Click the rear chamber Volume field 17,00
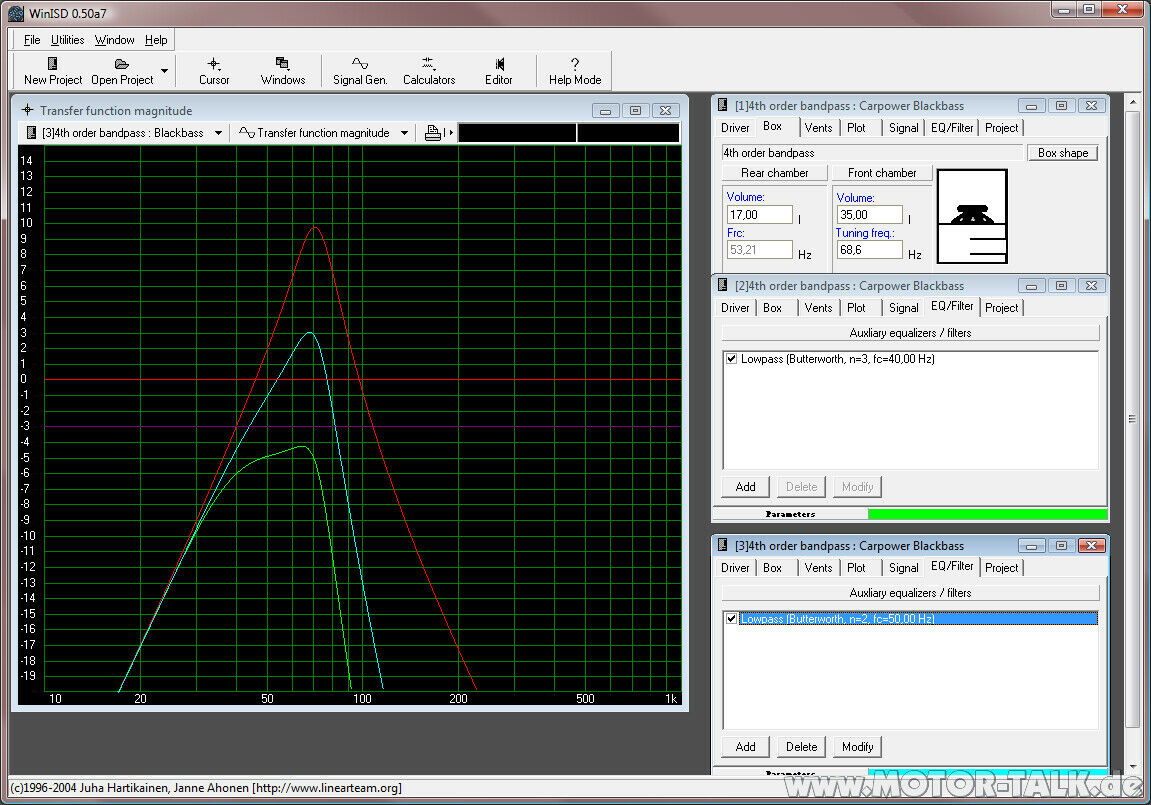This screenshot has width=1151, height=805. click(x=759, y=214)
